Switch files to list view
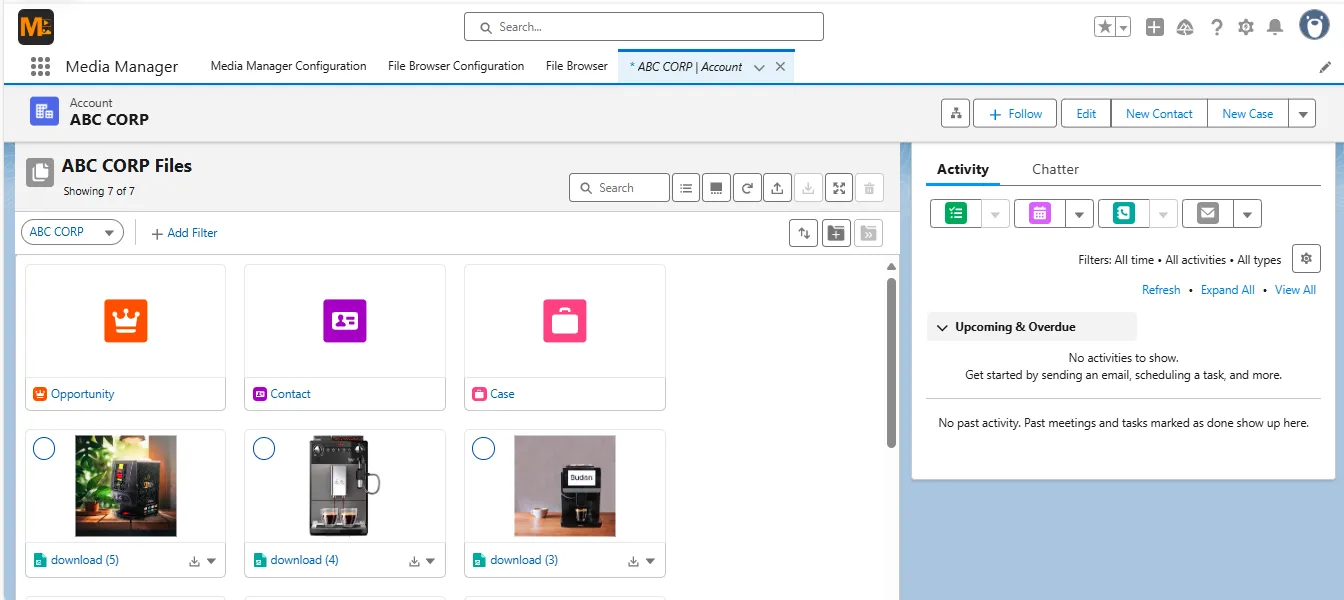The width and height of the screenshot is (1344, 600). [x=685, y=187]
